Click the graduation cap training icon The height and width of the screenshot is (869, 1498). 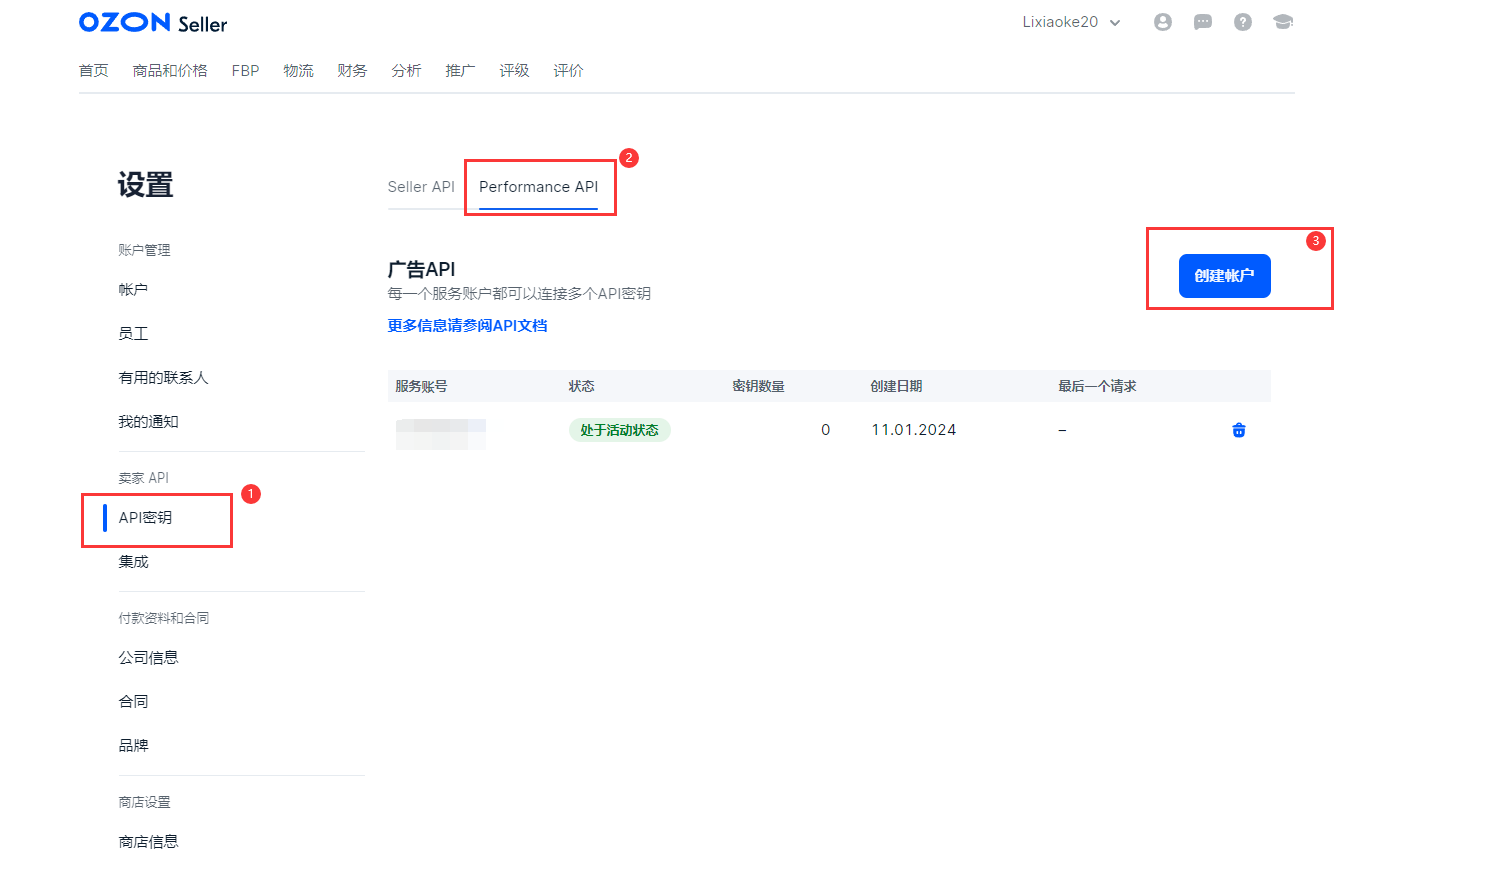[1282, 22]
